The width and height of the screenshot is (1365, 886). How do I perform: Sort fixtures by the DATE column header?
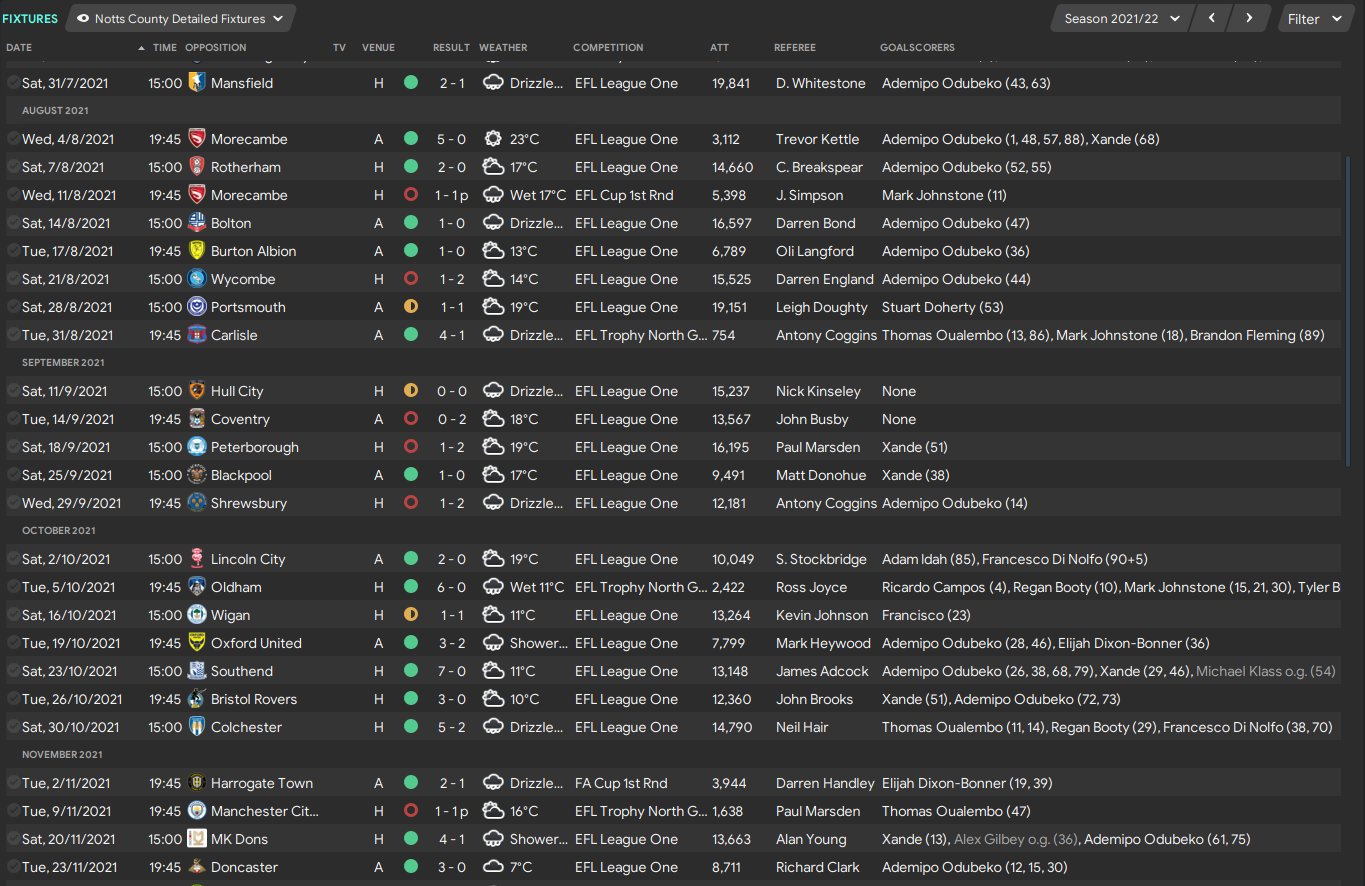(19, 47)
